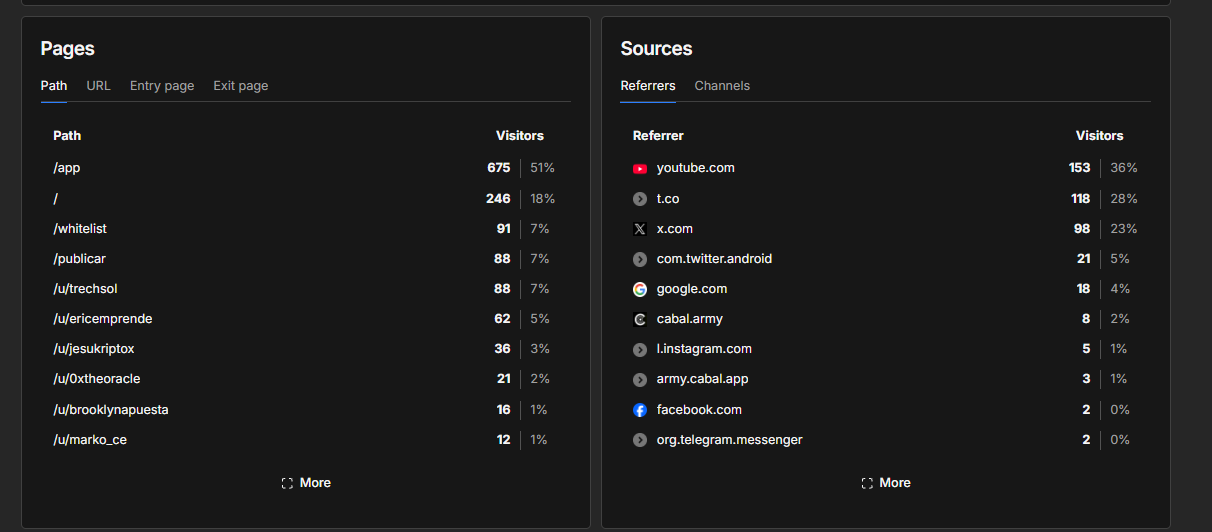The width and height of the screenshot is (1212, 532).
Task: Click the Referrer column header
Action: click(x=658, y=136)
